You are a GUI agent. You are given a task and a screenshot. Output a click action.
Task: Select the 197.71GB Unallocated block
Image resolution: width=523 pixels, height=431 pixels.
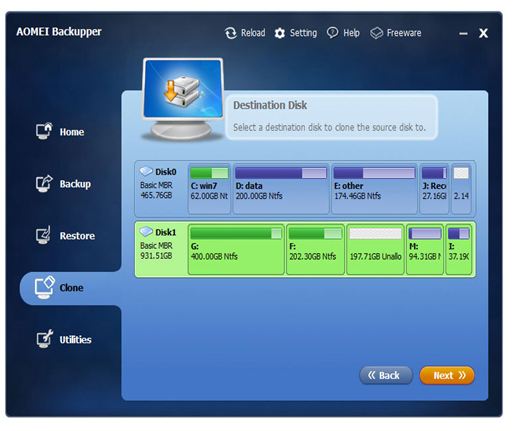(376, 249)
